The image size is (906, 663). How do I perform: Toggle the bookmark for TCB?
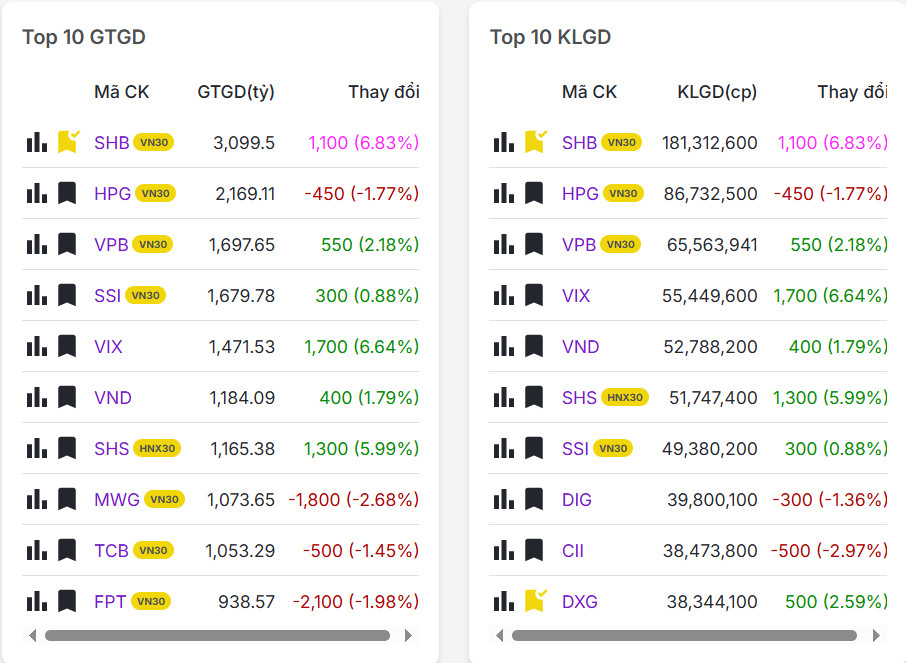[x=67, y=550]
